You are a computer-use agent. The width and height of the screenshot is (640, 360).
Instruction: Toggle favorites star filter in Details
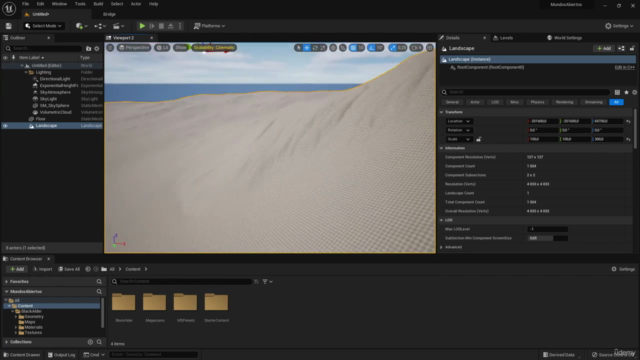[626, 92]
